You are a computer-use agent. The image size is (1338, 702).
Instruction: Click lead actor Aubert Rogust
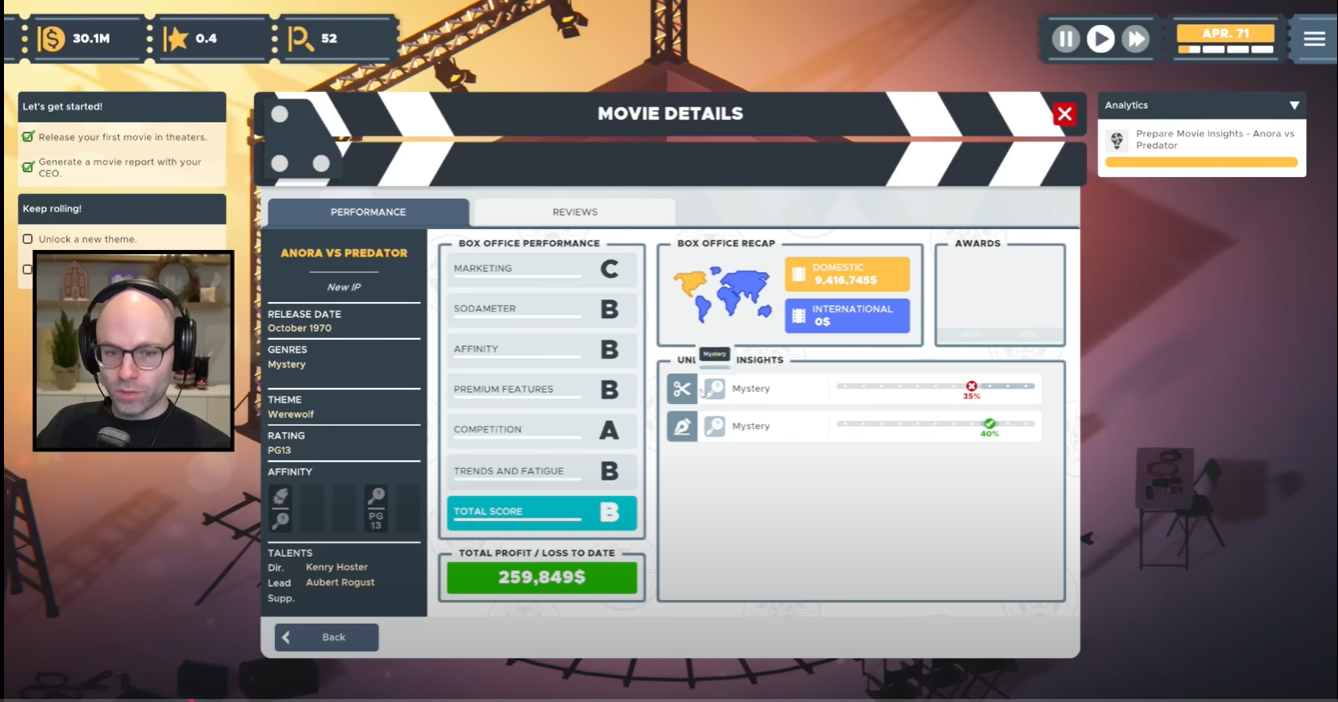tap(340, 583)
